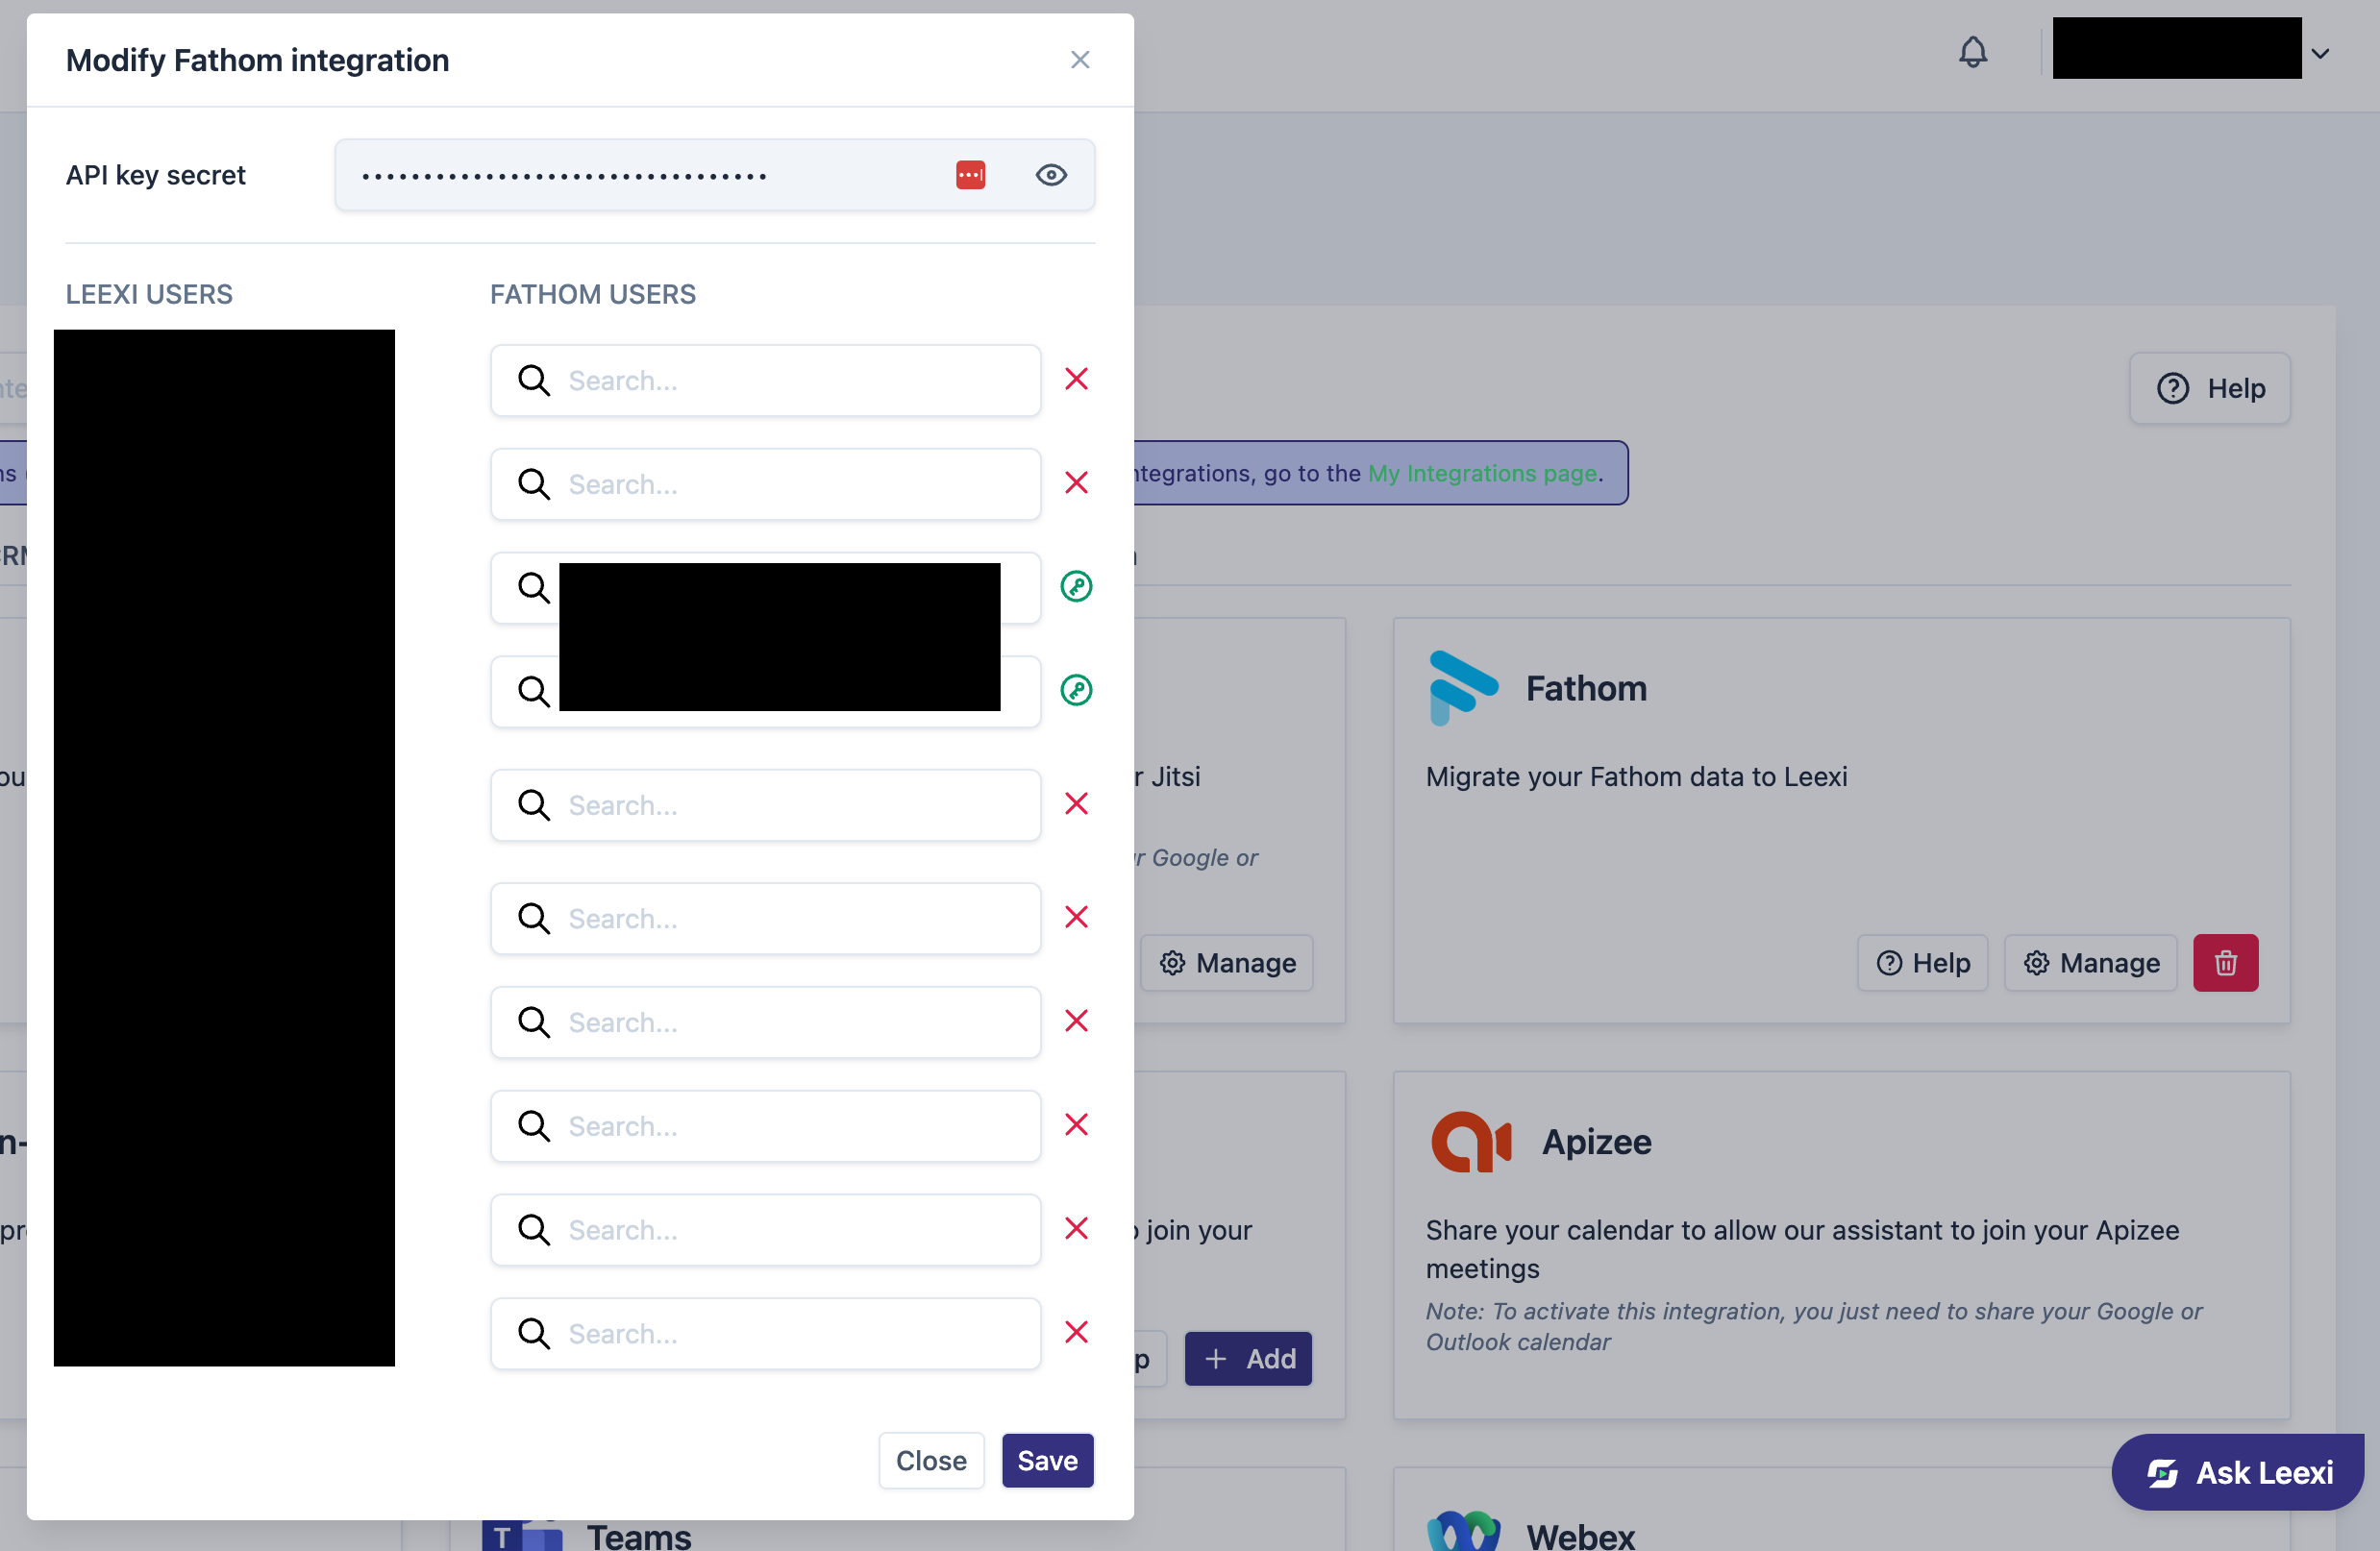Focus the bottommost Fathom users search field
The width and height of the screenshot is (2380, 1551).
pos(765,1333)
